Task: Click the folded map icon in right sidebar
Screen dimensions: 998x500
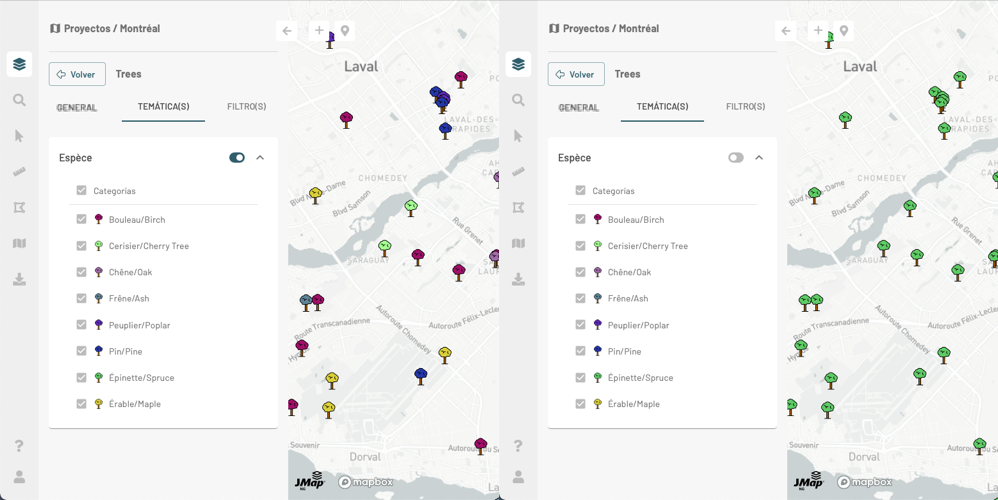Action: coord(518,244)
